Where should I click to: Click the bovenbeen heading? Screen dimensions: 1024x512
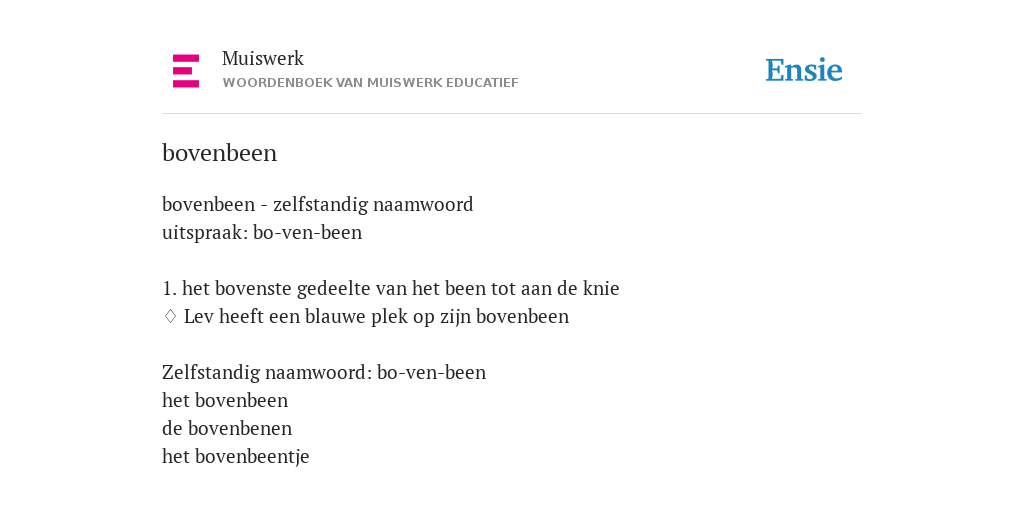point(219,153)
